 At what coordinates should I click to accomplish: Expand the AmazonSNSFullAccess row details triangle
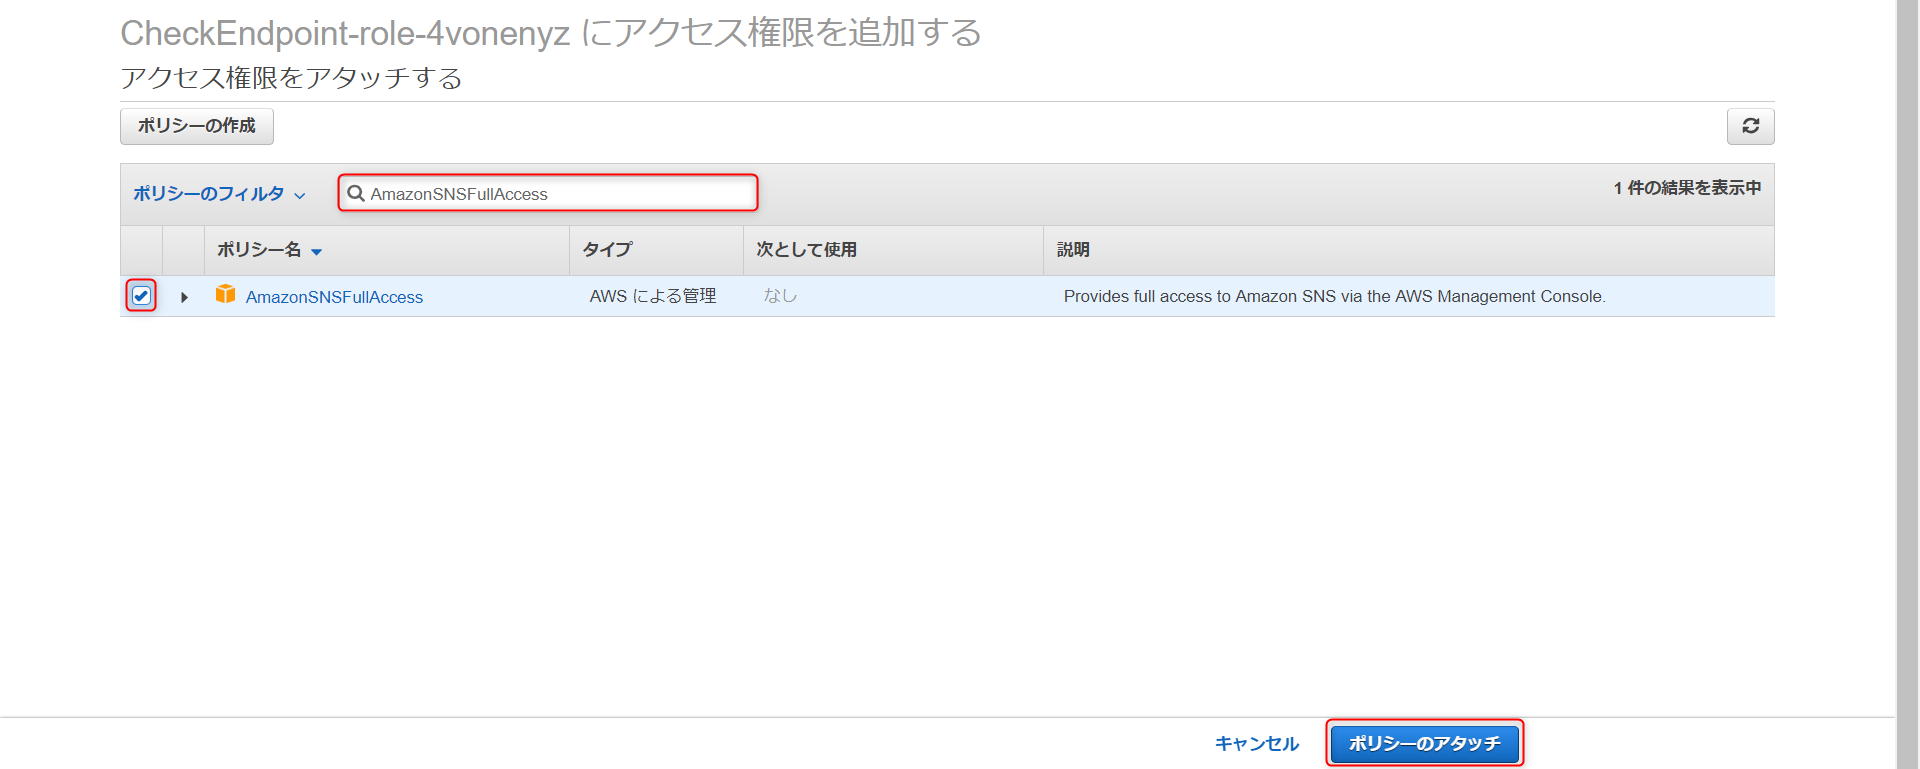pos(184,297)
